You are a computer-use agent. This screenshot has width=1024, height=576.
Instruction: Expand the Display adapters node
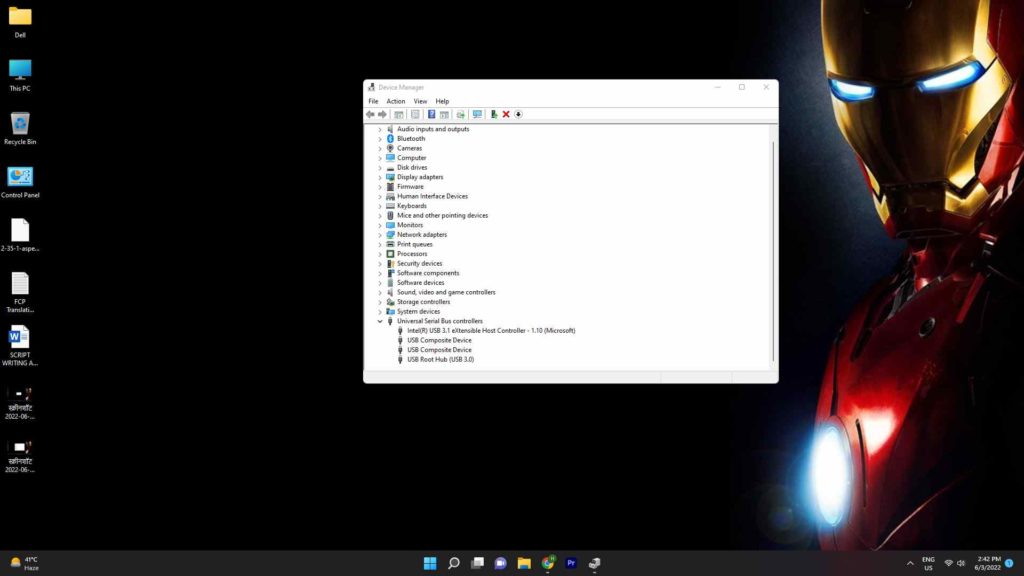pos(380,177)
